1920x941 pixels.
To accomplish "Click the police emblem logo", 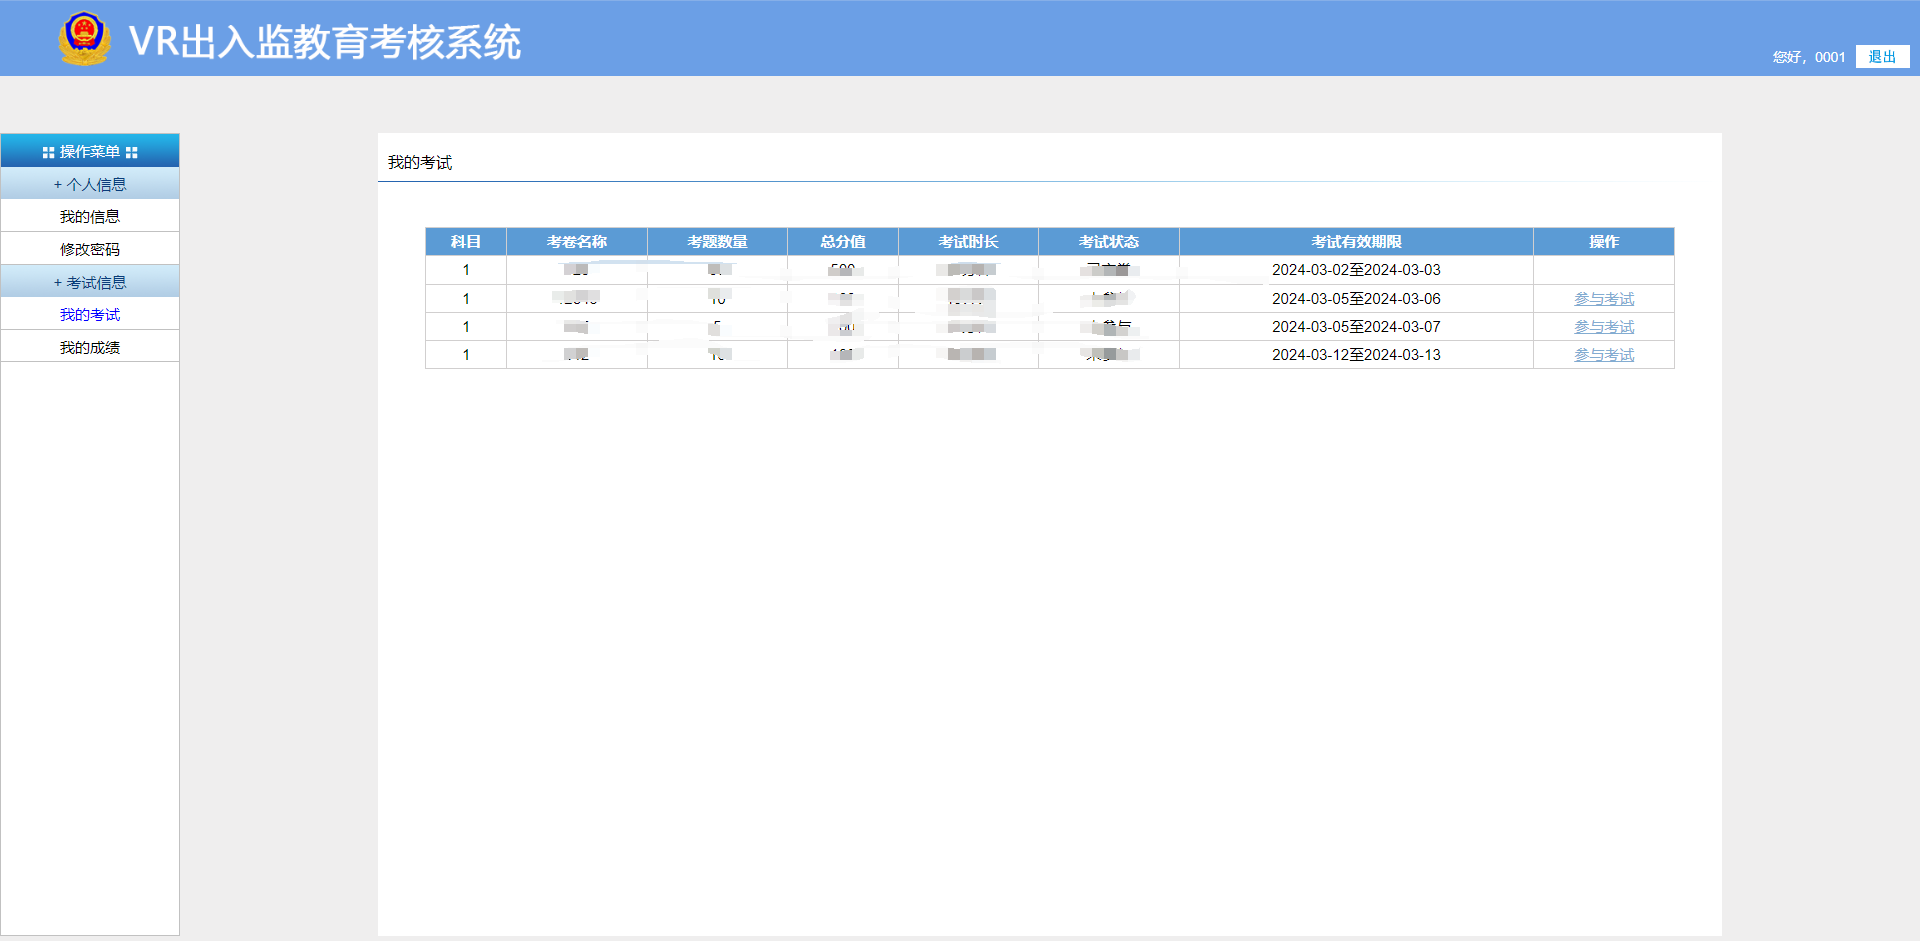I will click(84, 39).
